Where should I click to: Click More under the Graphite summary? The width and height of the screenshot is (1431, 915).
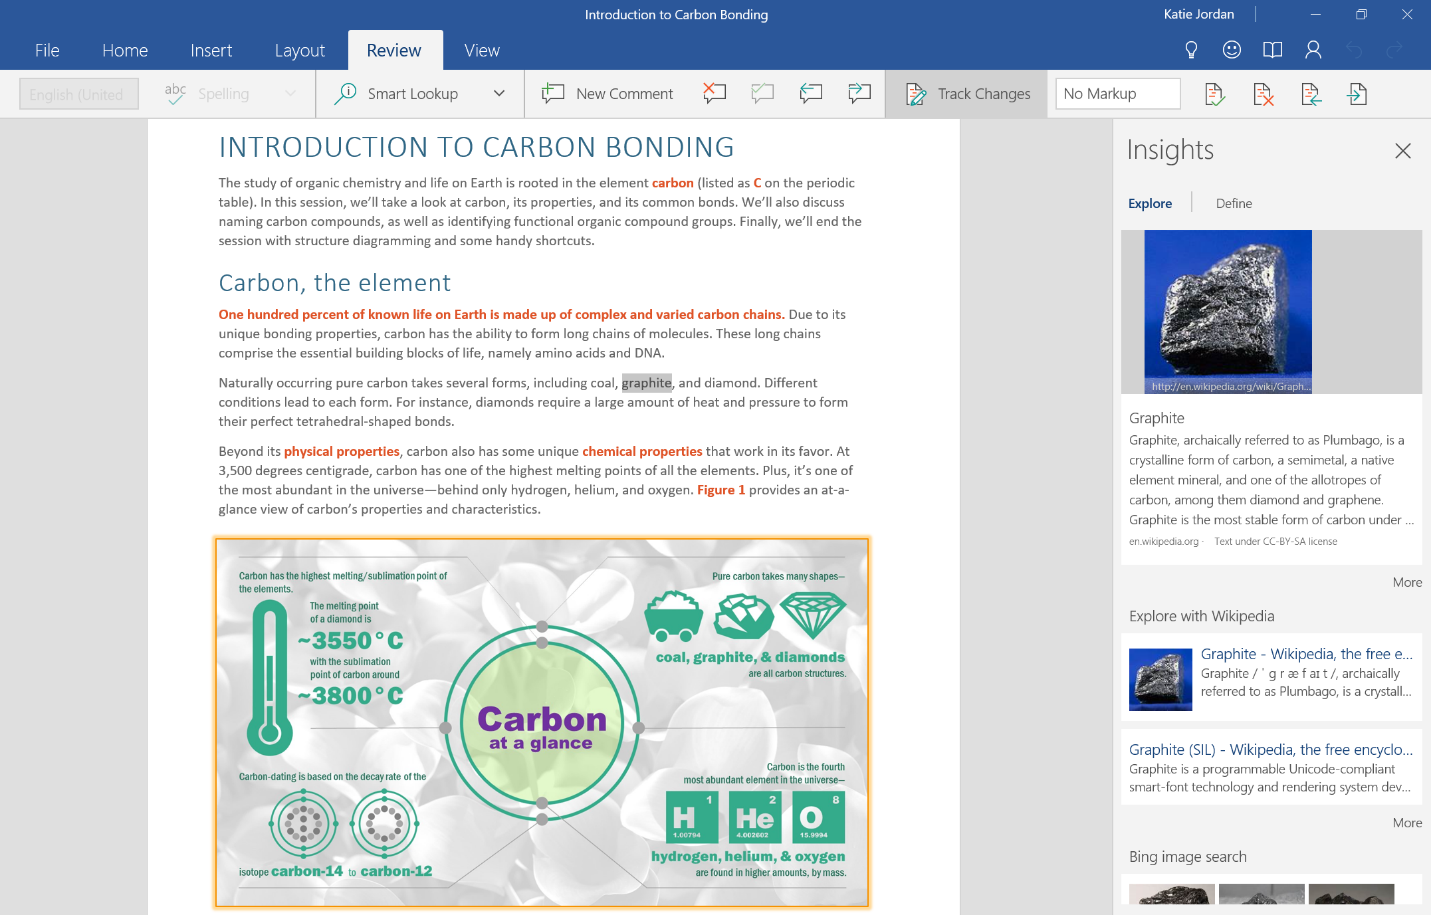click(x=1407, y=582)
